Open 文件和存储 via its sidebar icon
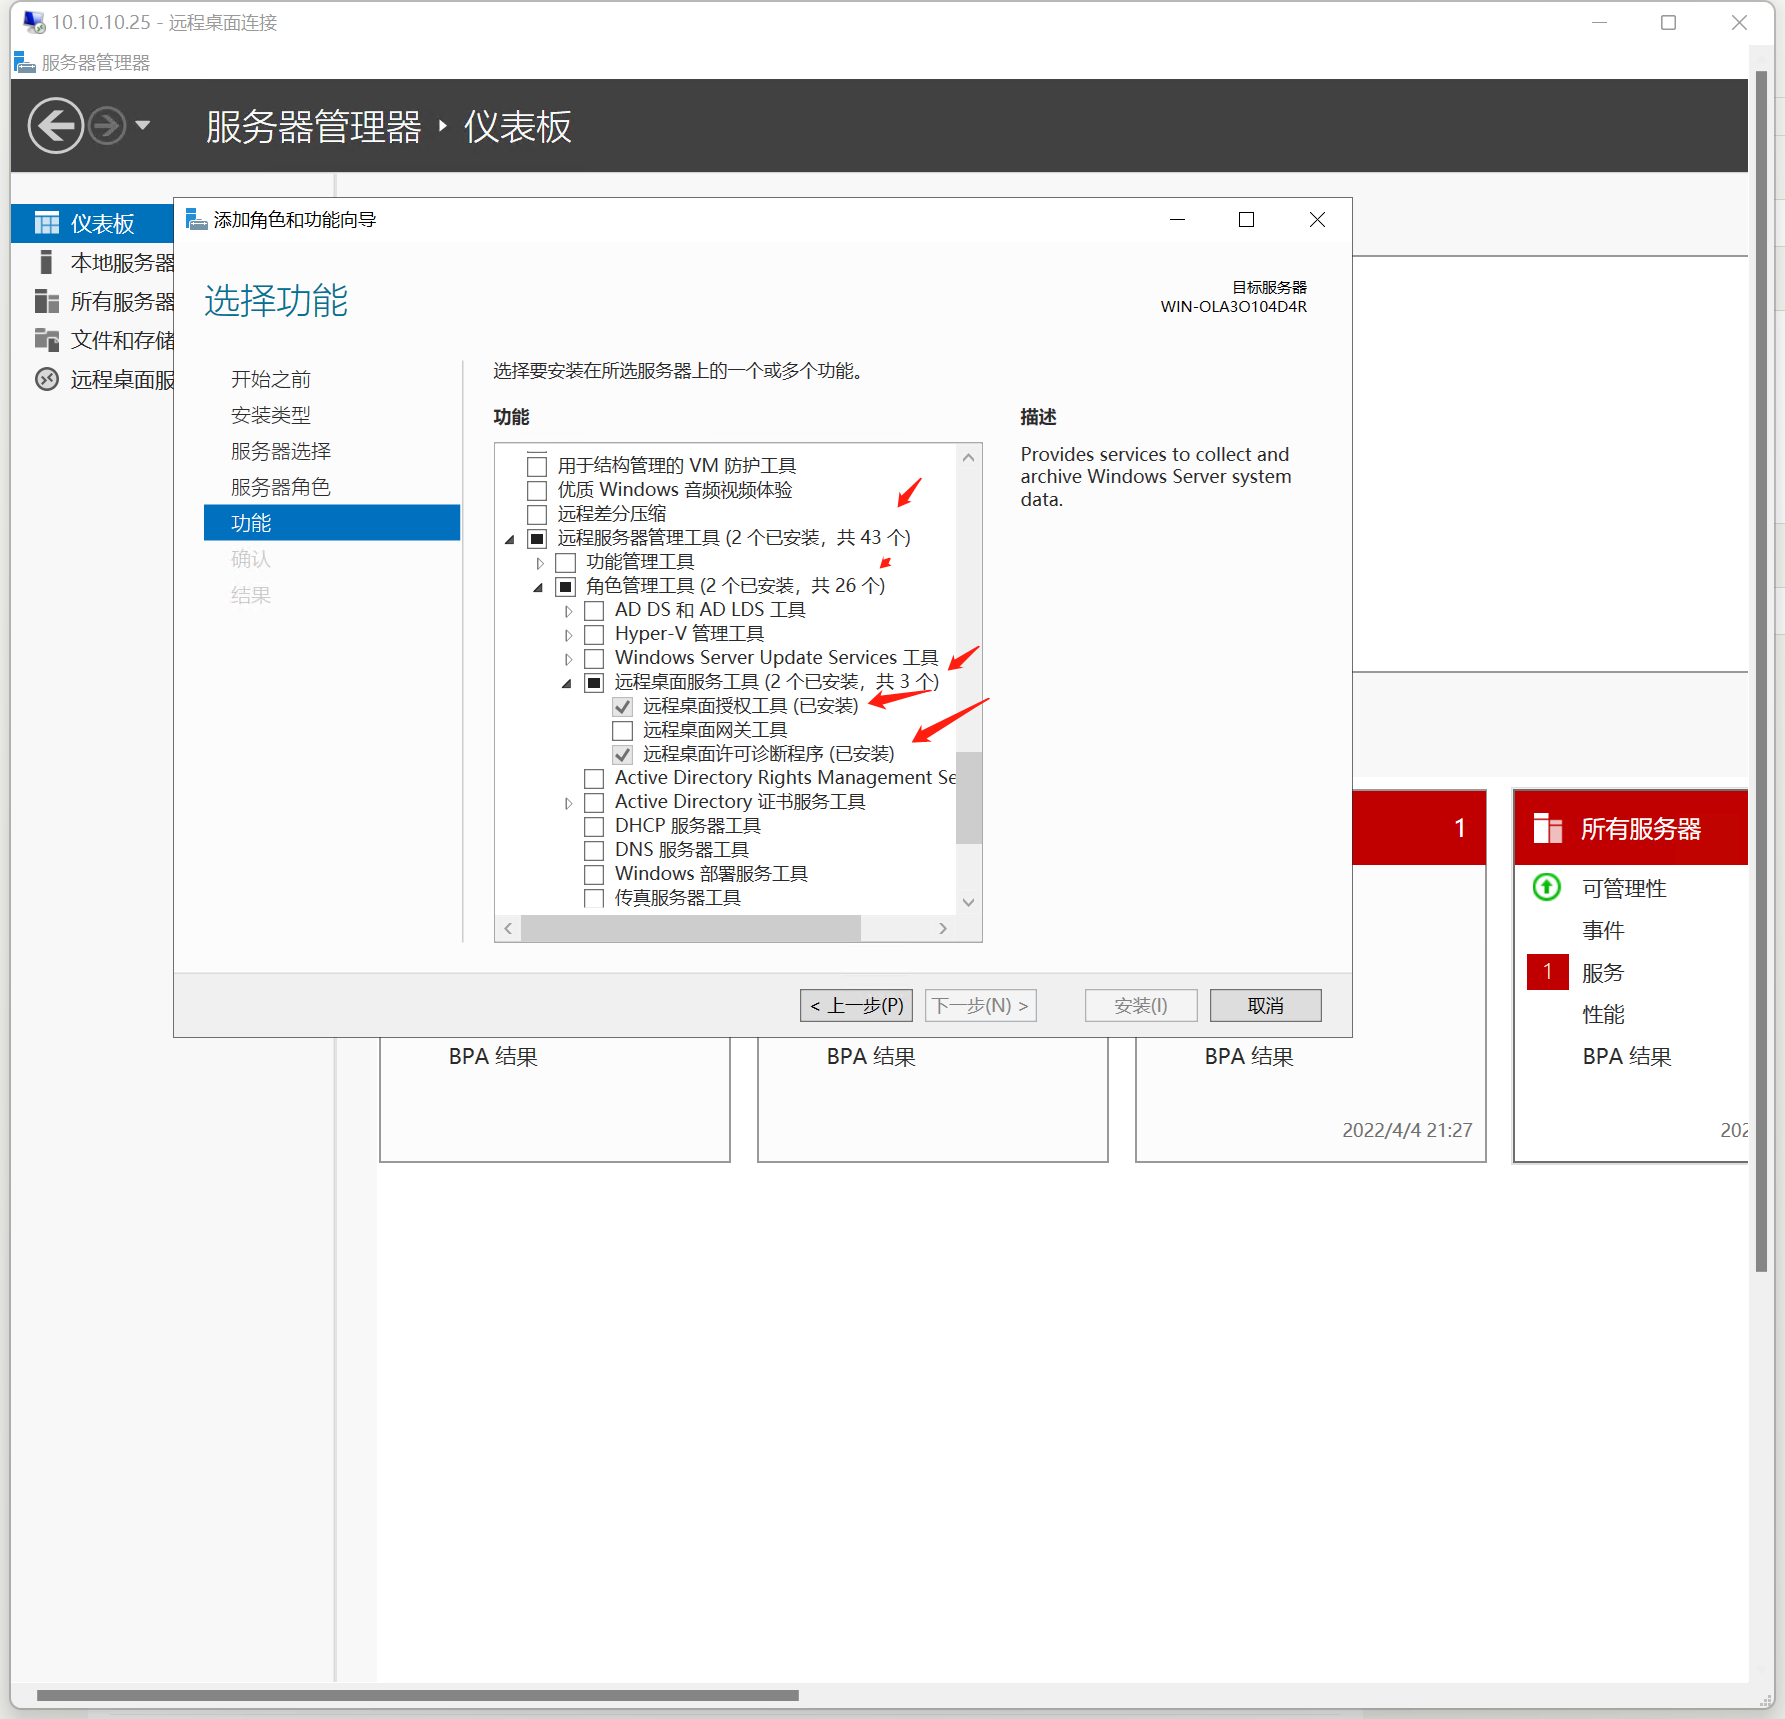 tap(47, 340)
